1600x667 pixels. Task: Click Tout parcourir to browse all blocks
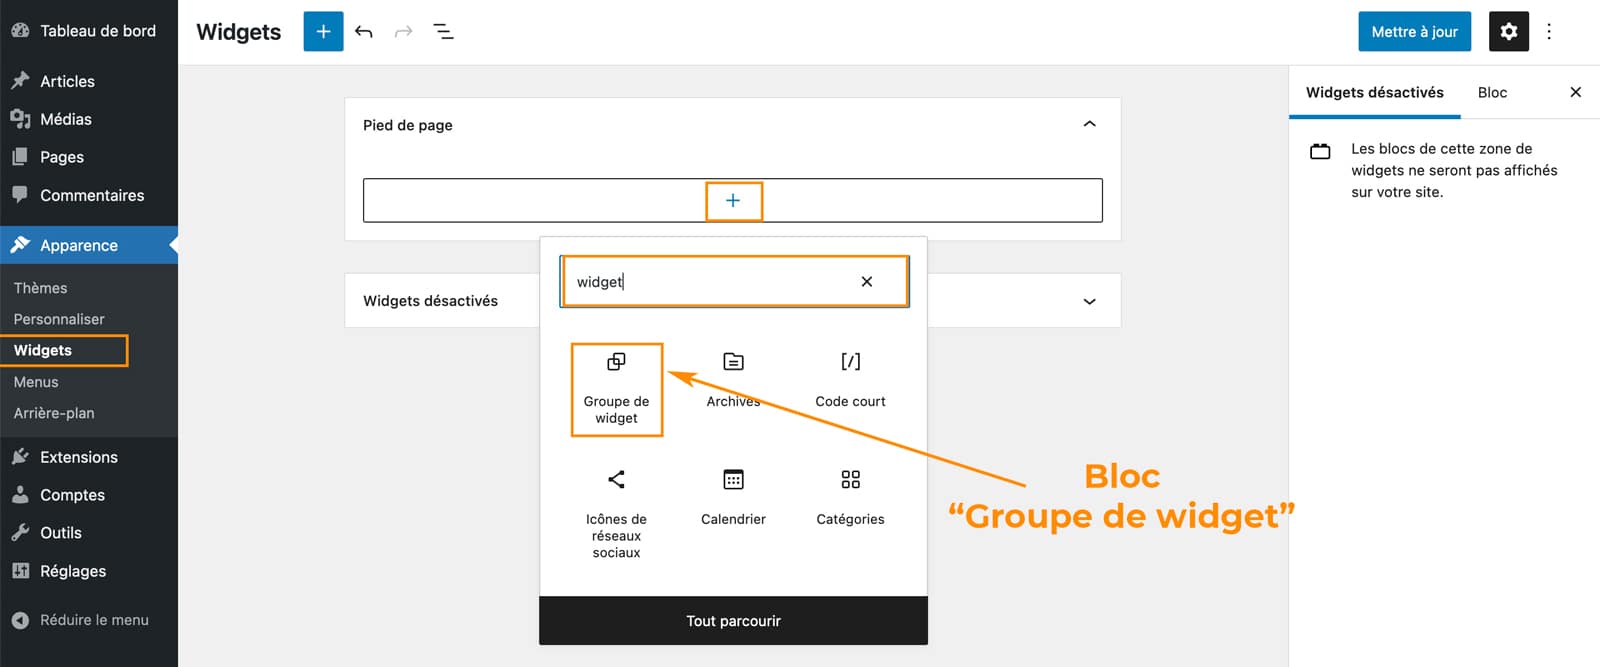pyautogui.click(x=733, y=621)
